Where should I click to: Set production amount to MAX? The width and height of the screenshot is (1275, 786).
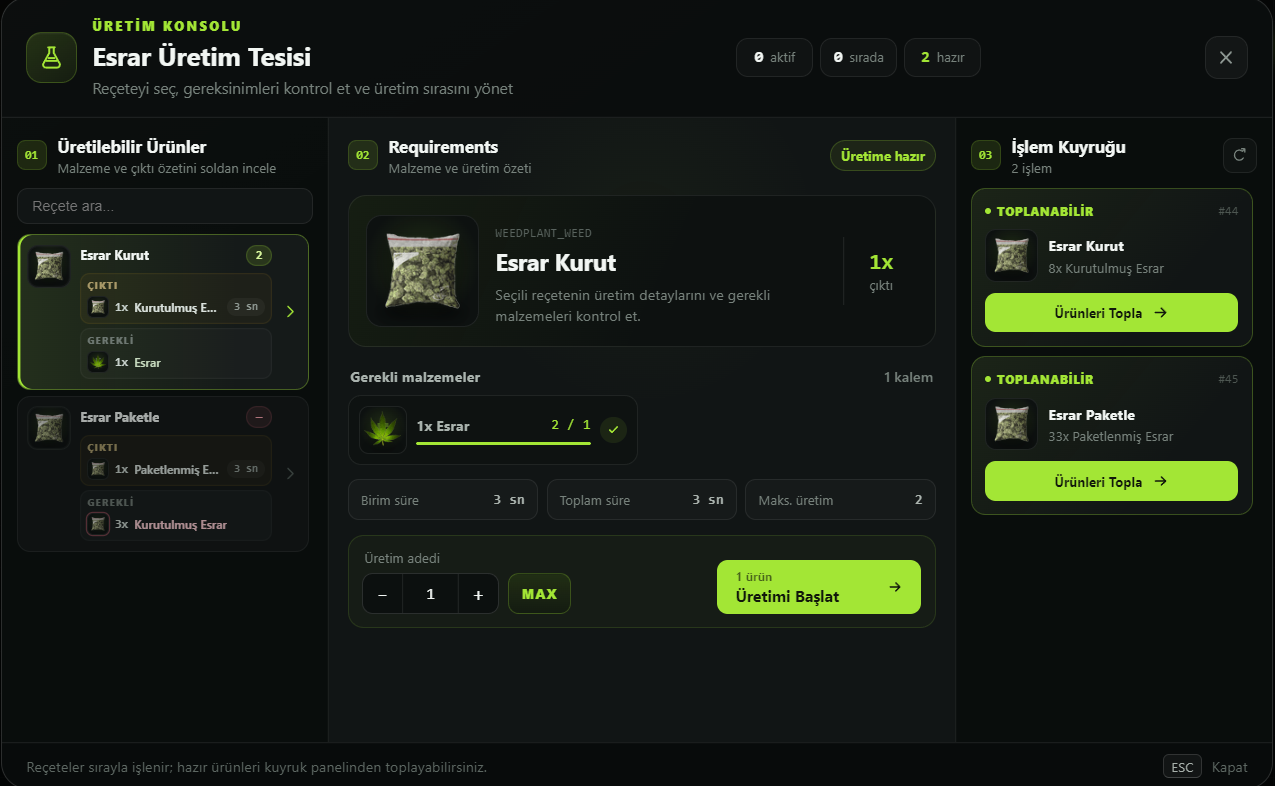point(539,594)
